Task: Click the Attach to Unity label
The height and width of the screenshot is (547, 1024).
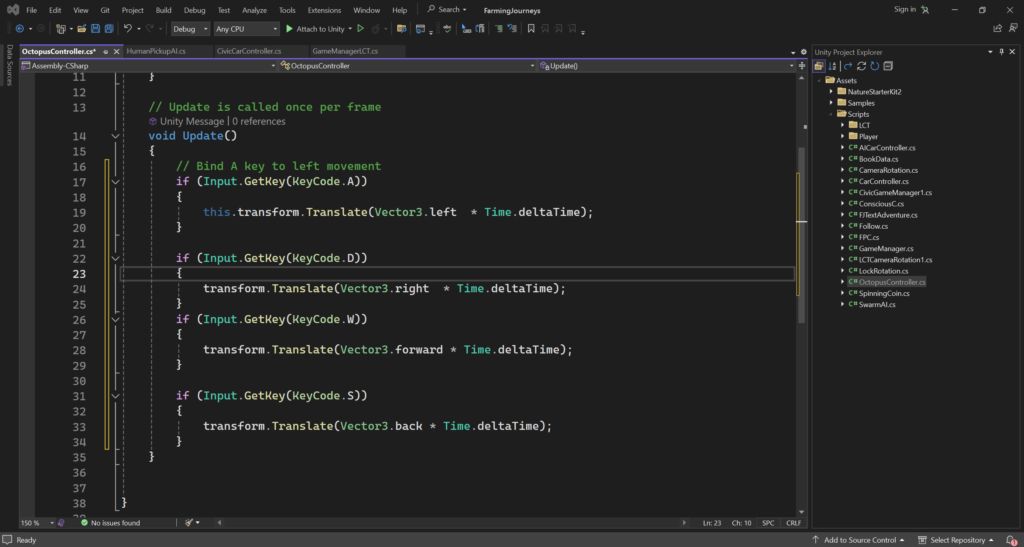Action: (320, 29)
